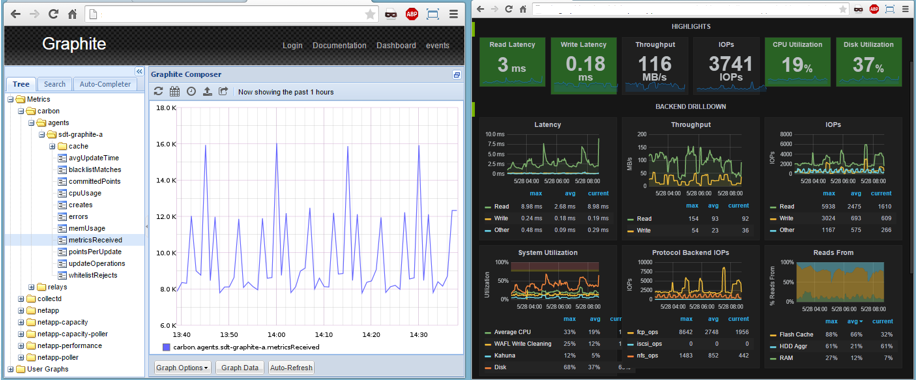Open the events link in Graphite header
The height and width of the screenshot is (380, 916).
coord(438,46)
